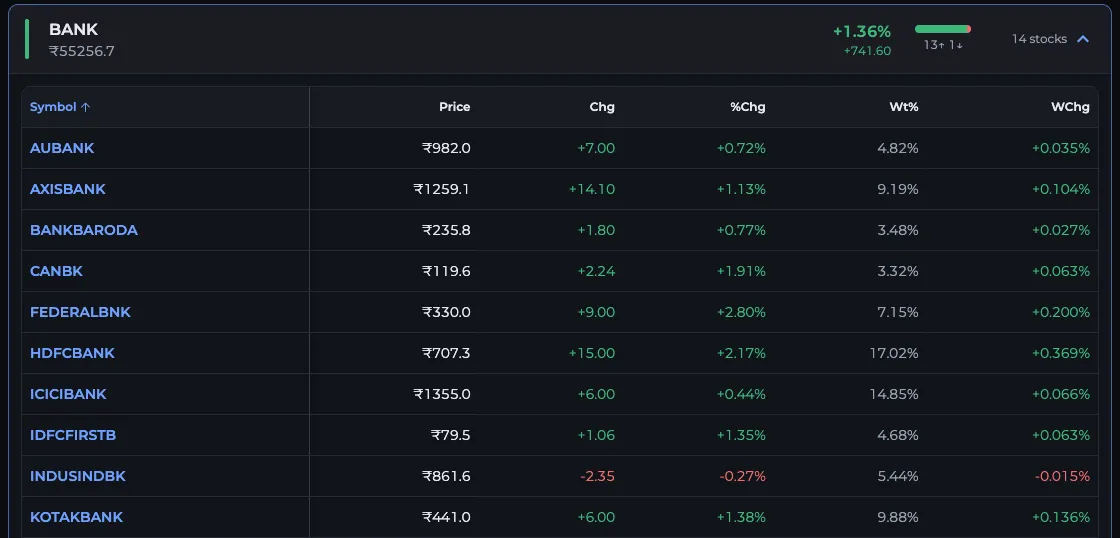Click INDUSINDBK weighted change -0.015%
Image resolution: width=1120 pixels, height=538 pixels.
pos(1062,476)
